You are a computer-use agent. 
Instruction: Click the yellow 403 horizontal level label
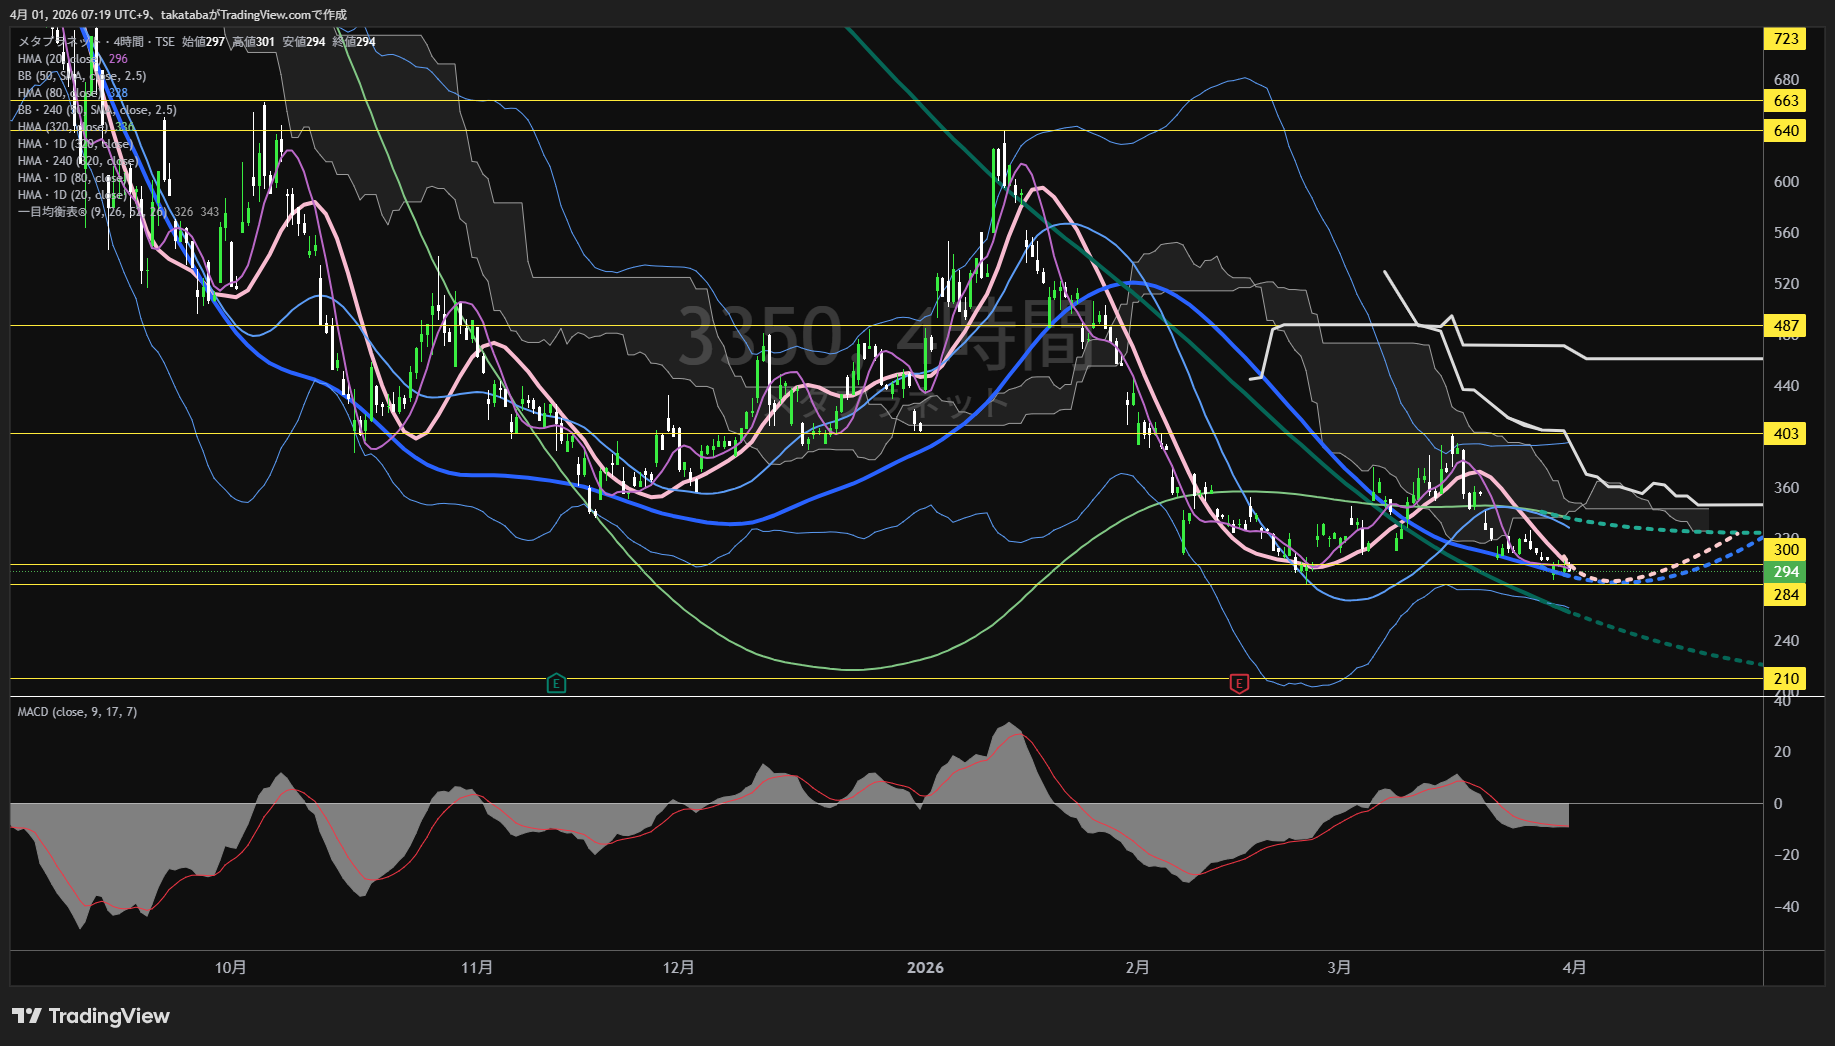tap(1785, 434)
